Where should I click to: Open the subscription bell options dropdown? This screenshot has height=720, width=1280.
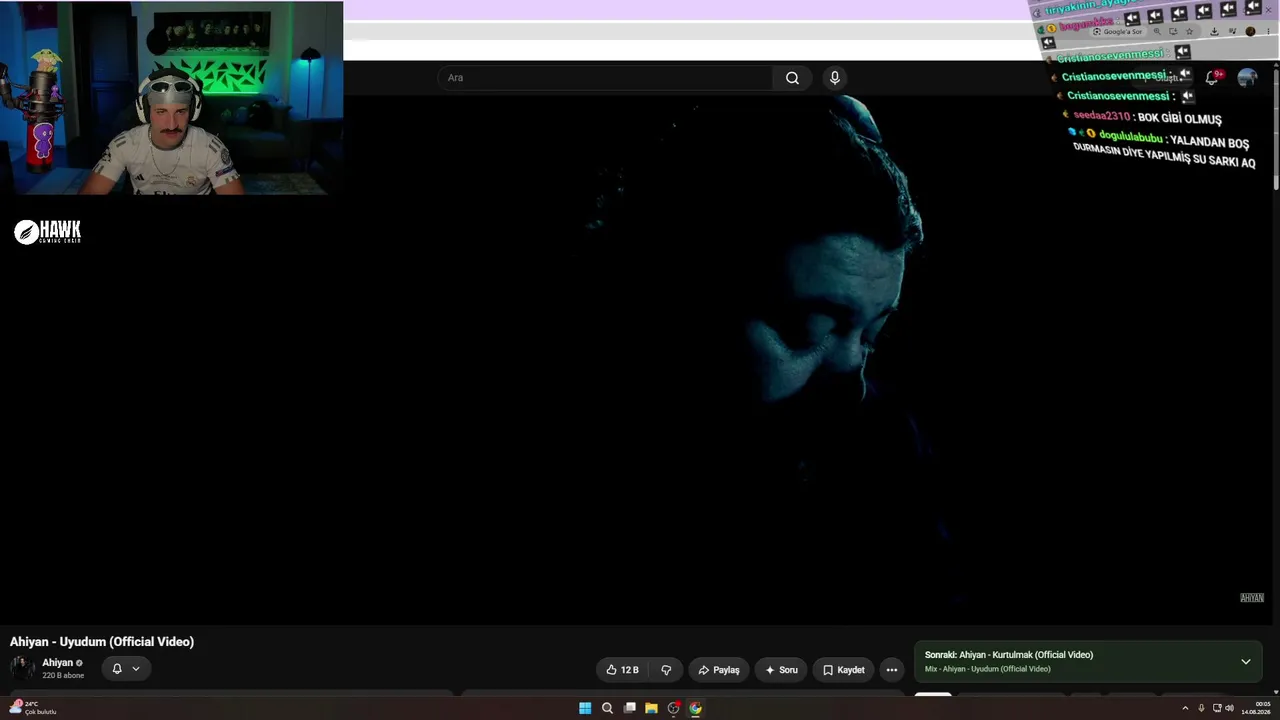[126, 669]
